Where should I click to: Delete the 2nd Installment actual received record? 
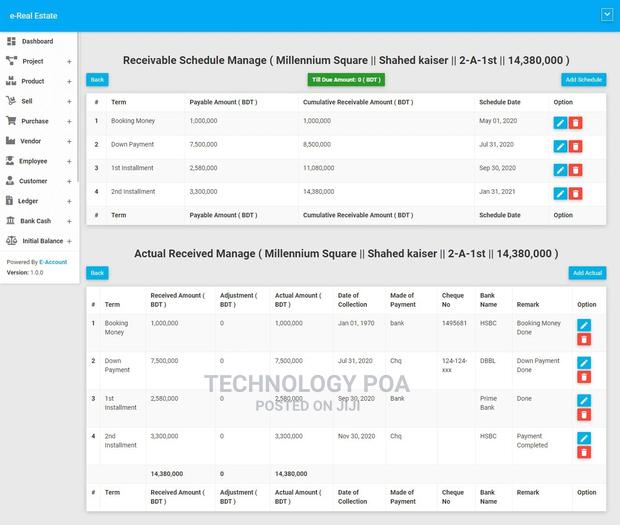click(584, 452)
